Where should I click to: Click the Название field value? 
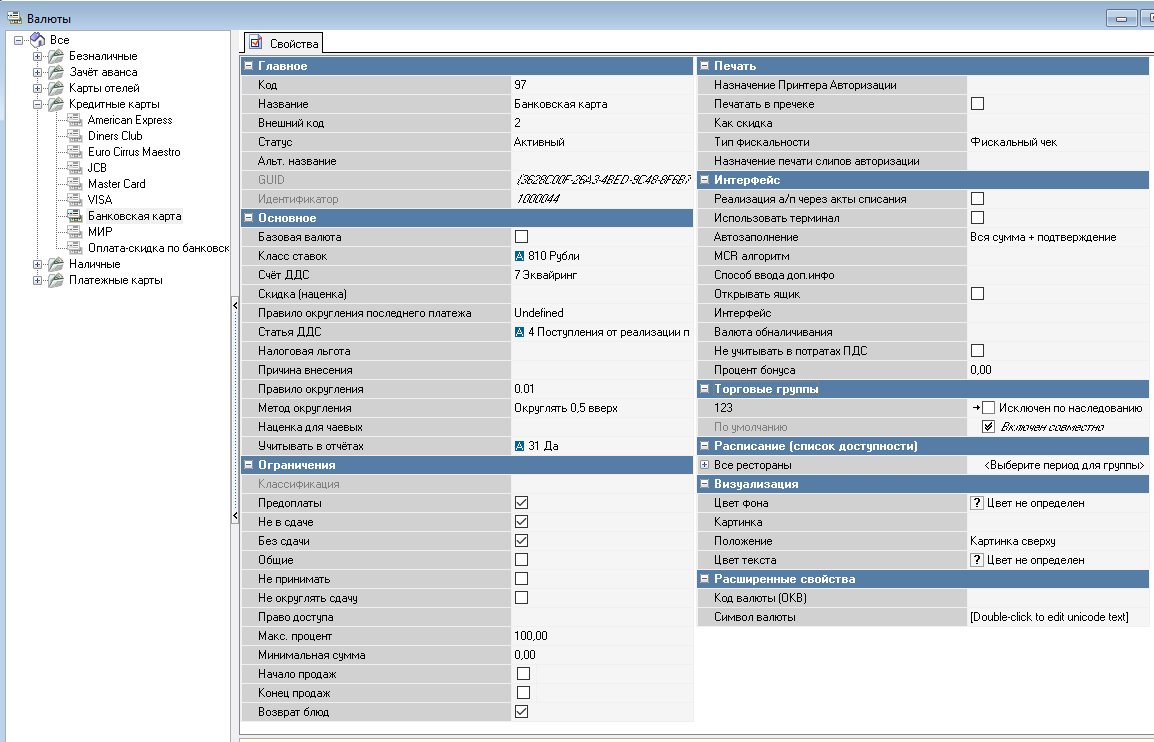click(x=600, y=104)
